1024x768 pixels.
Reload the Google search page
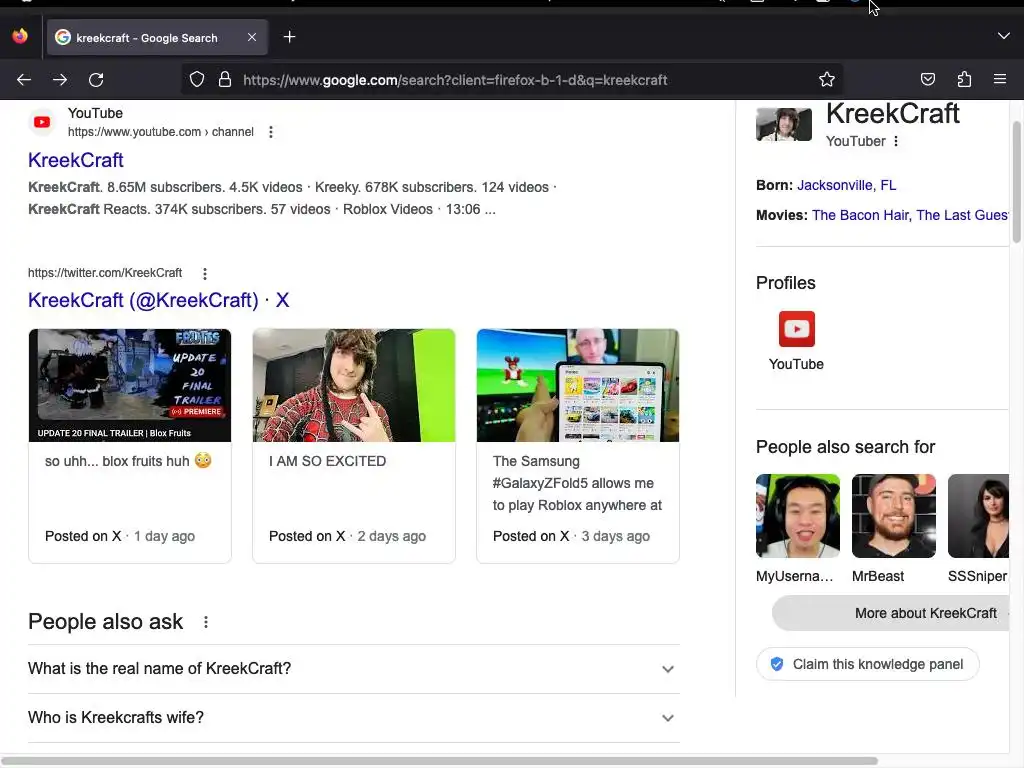tap(96, 80)
